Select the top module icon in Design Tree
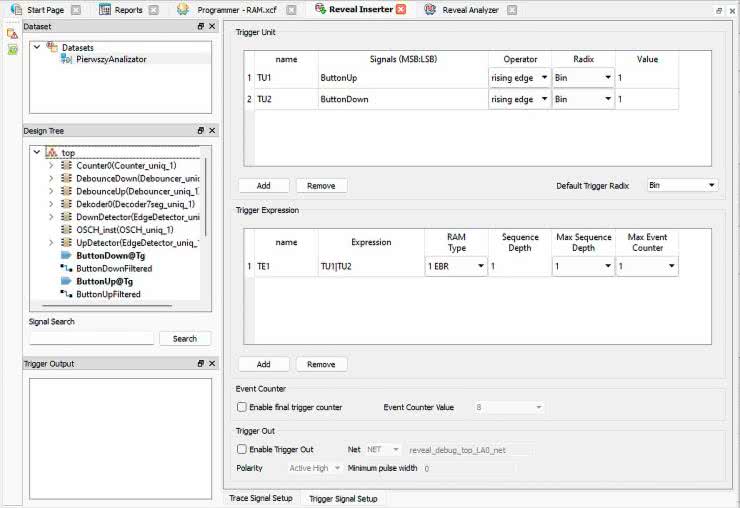The width and height of the screenshot is (740, 508). [x=52, y=152]
